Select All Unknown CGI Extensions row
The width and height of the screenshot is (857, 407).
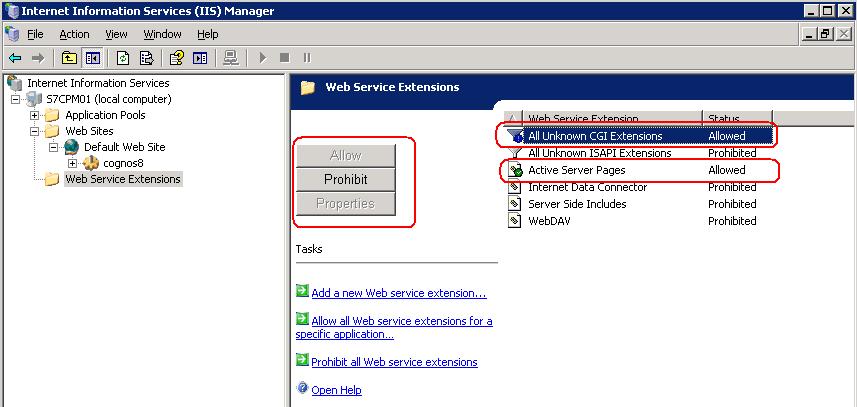coord(638,136)
